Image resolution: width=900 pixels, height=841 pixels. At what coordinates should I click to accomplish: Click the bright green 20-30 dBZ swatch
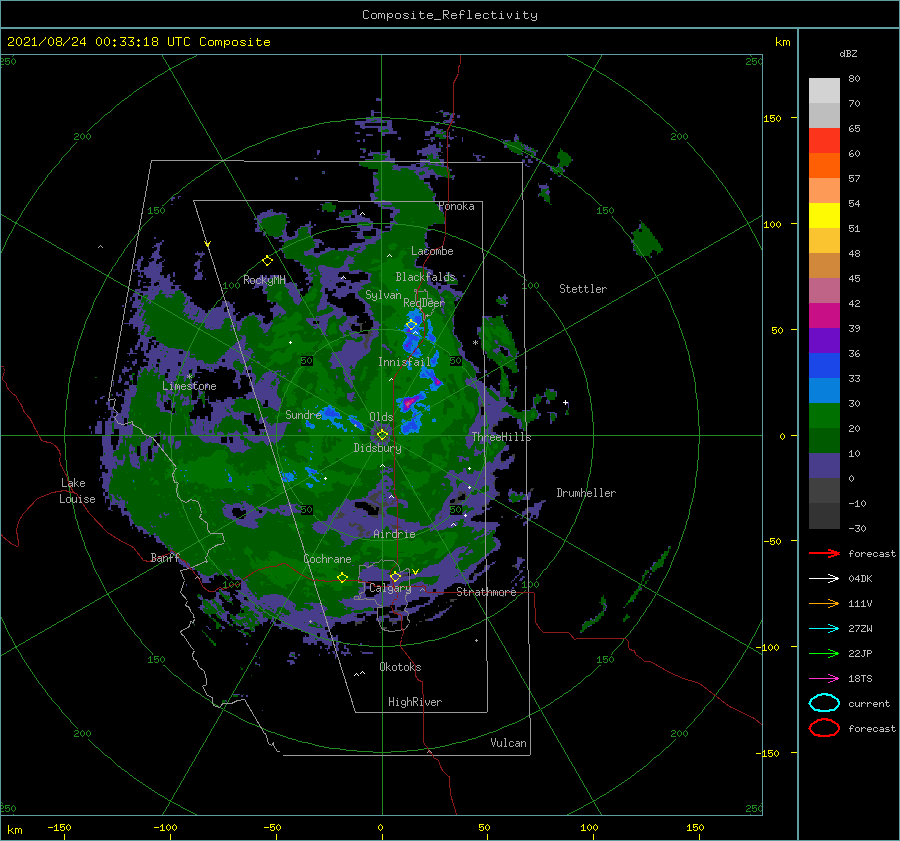click(x=824, y=416)
